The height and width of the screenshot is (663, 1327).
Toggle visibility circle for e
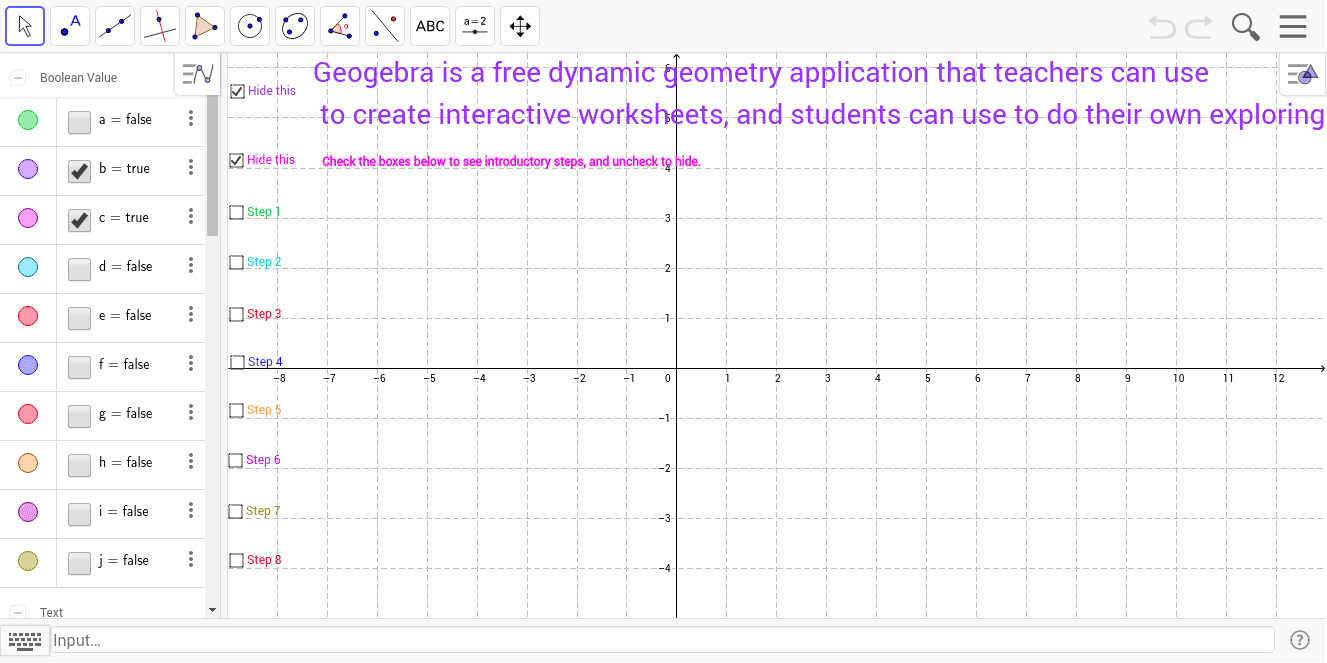click(28, 316)
